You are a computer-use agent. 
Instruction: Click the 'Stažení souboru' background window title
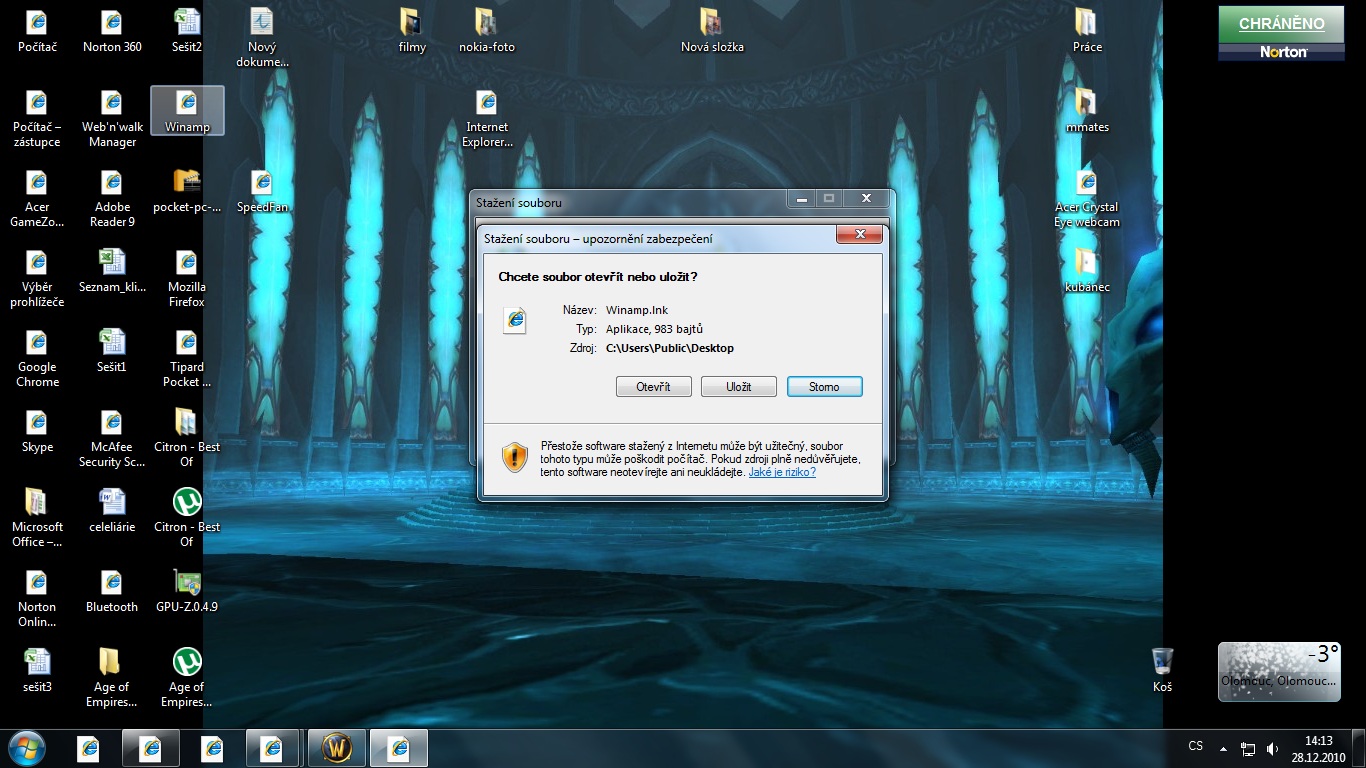[519, 203]
